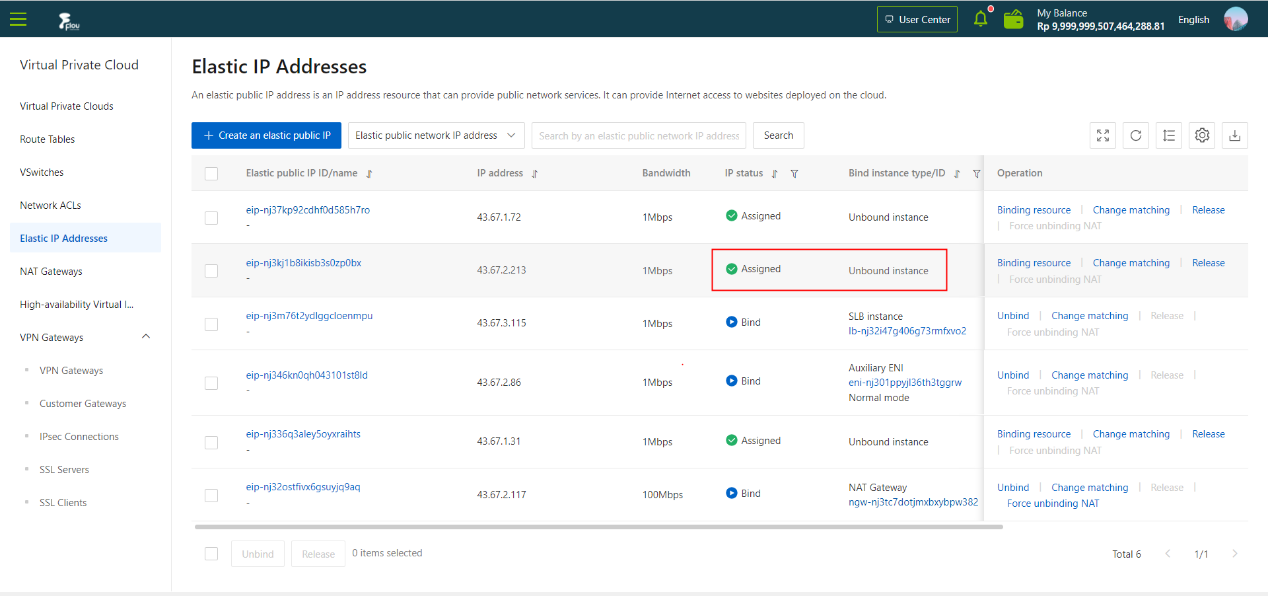This screenshot has width=1268, height=596.
Task: Toggle the select-all checkbox in table header
Action: (211, 174)
